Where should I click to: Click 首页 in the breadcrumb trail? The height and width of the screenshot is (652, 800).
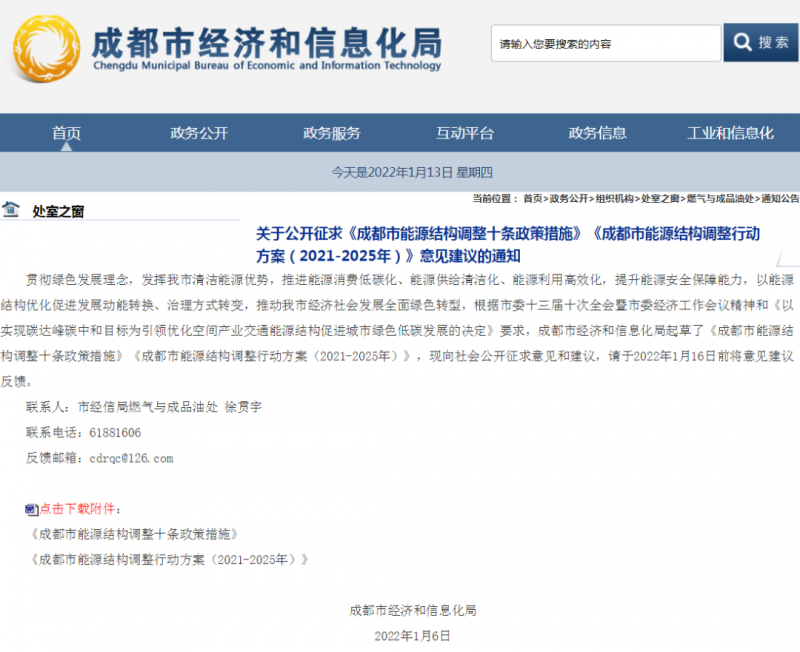pos(532,198)
